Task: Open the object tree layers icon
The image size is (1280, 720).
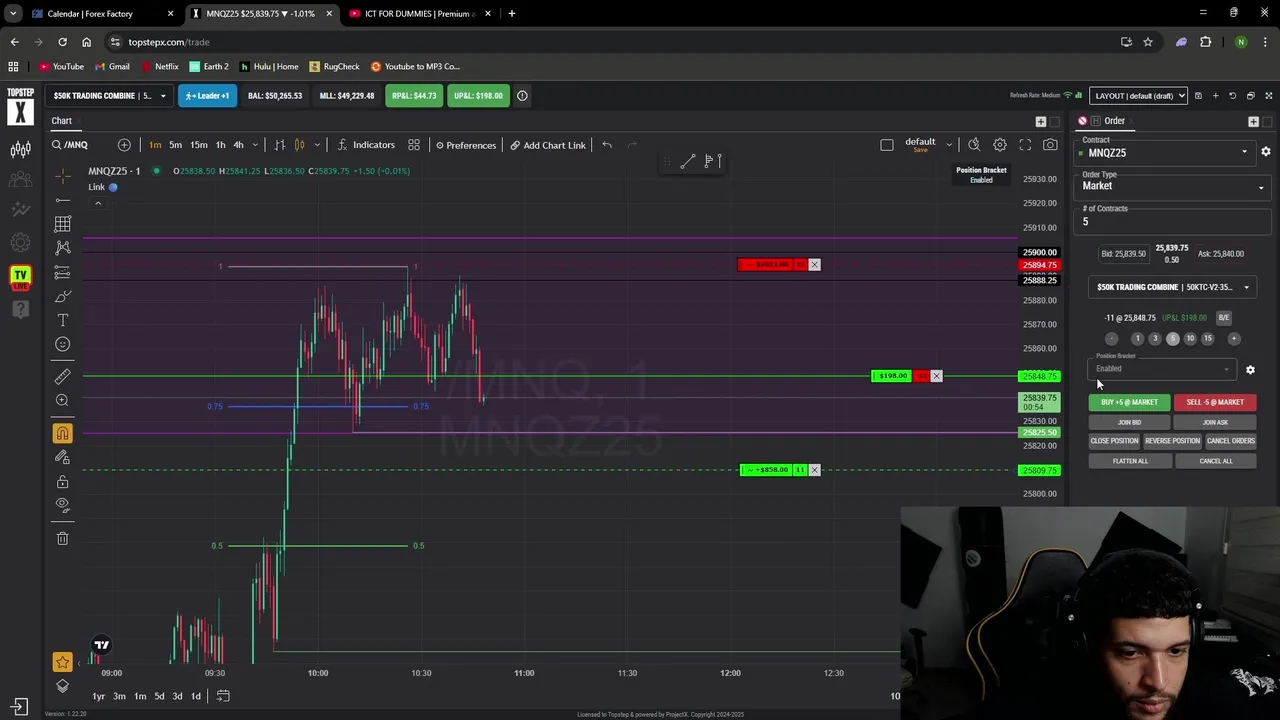Action: (x=63, y=686)
